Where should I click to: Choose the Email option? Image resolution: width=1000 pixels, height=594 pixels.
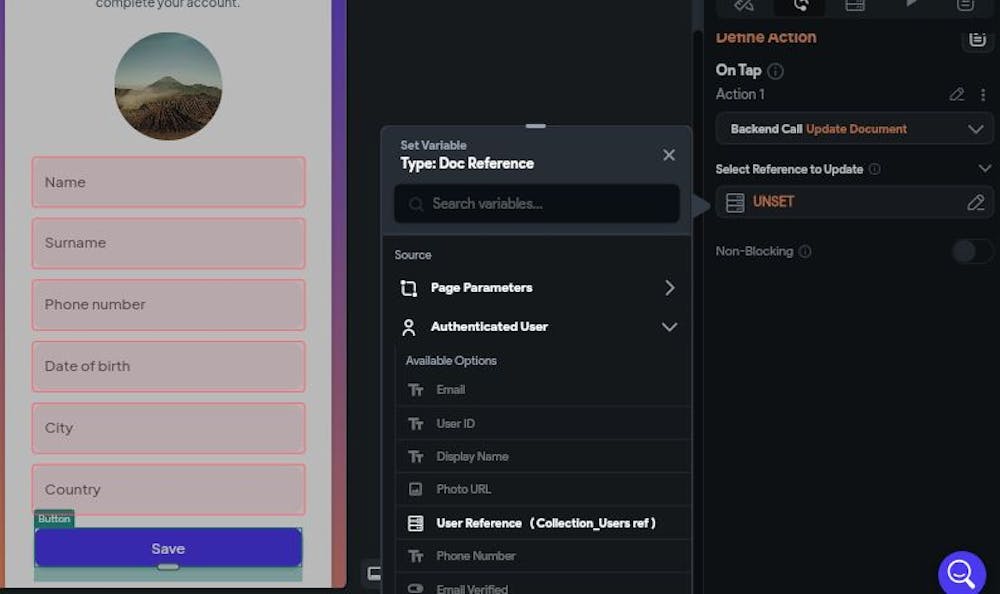543,390
